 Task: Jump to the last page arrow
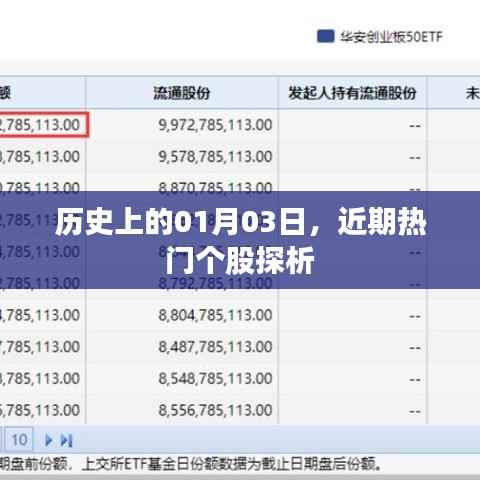tap(66, 440)
